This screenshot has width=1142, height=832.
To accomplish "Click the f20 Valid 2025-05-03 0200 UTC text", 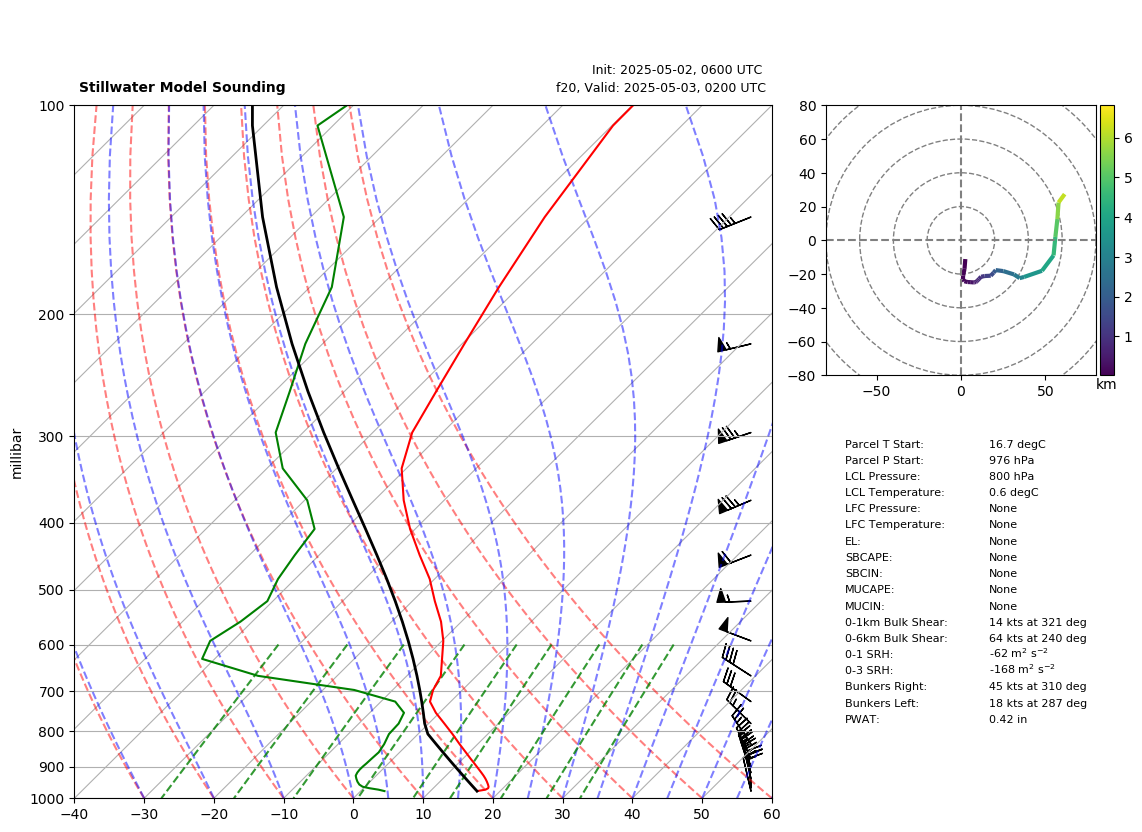I will [x=661, y=87].
